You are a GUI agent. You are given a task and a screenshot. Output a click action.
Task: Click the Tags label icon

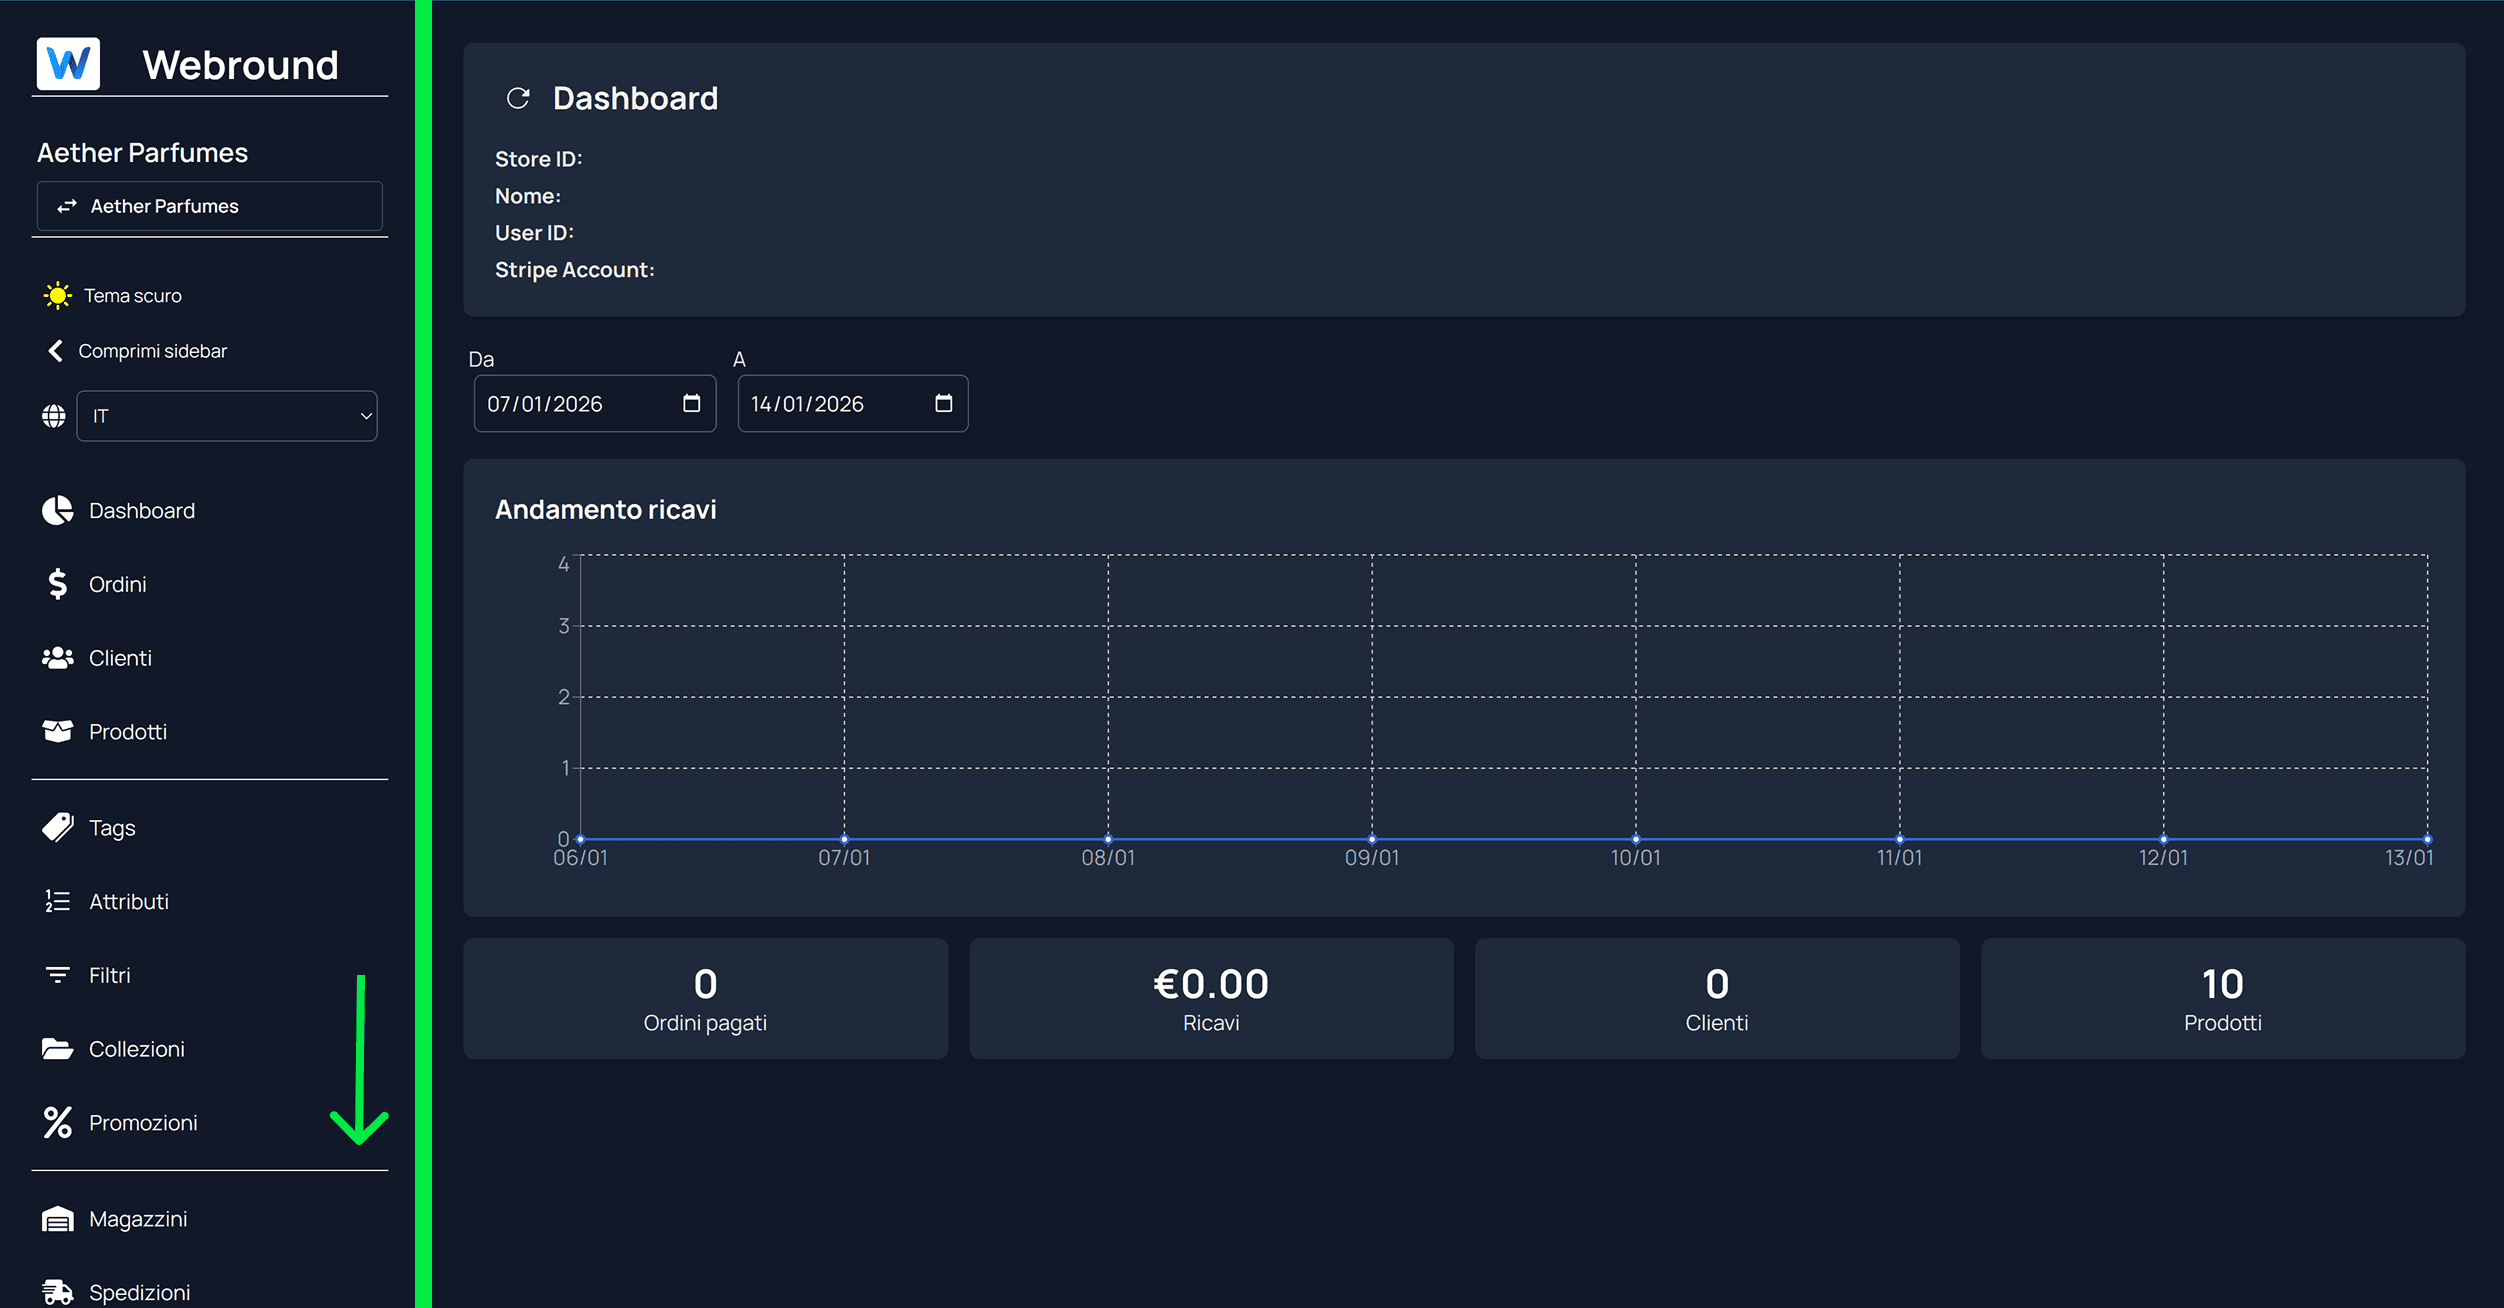(x=57, y=828)
